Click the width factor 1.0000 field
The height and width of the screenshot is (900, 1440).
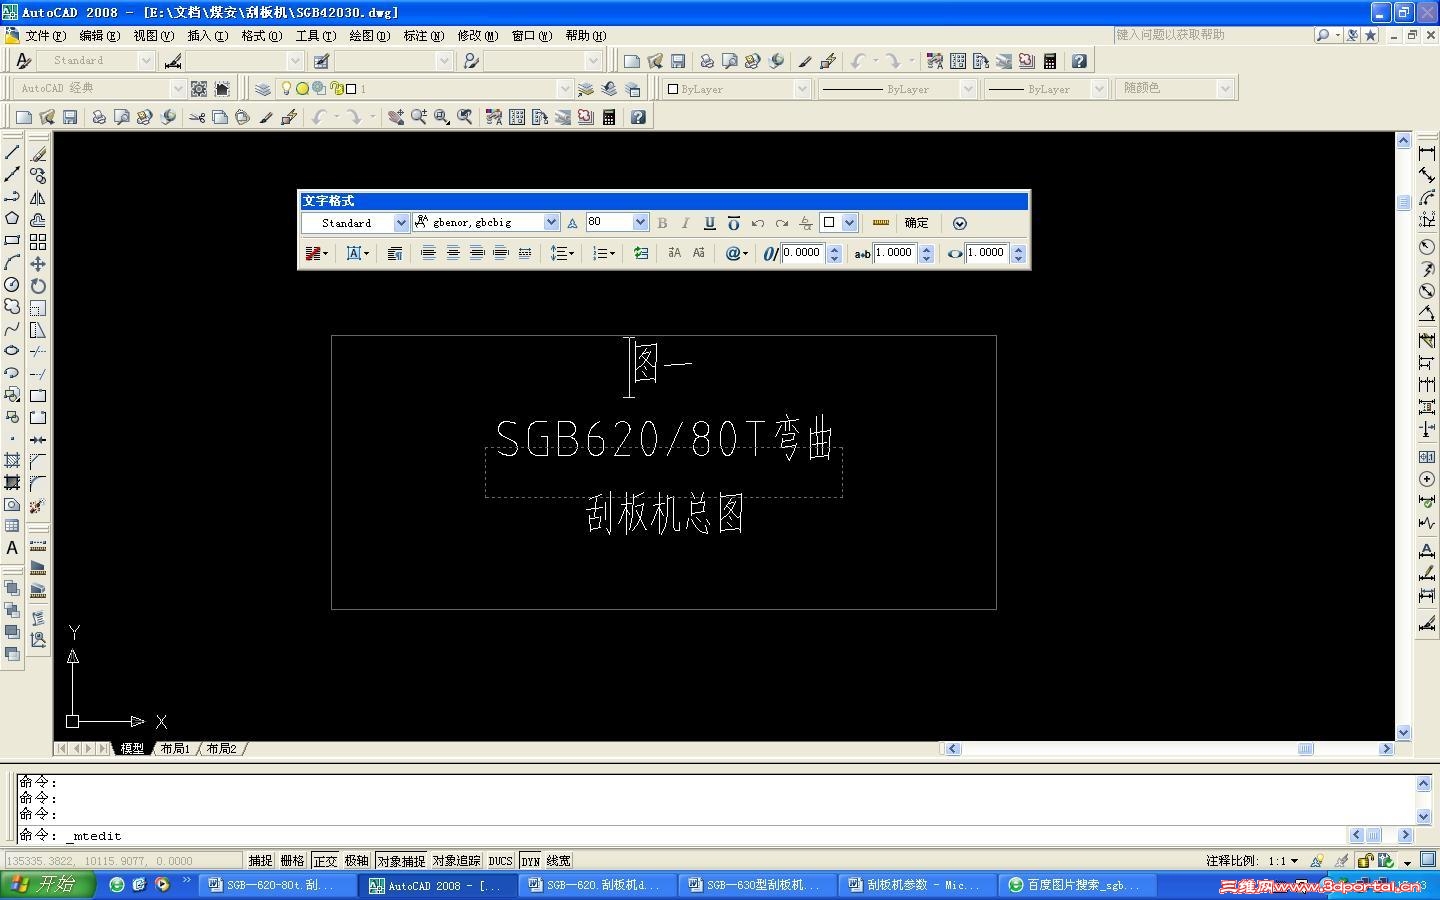click(x=986, y=253)
